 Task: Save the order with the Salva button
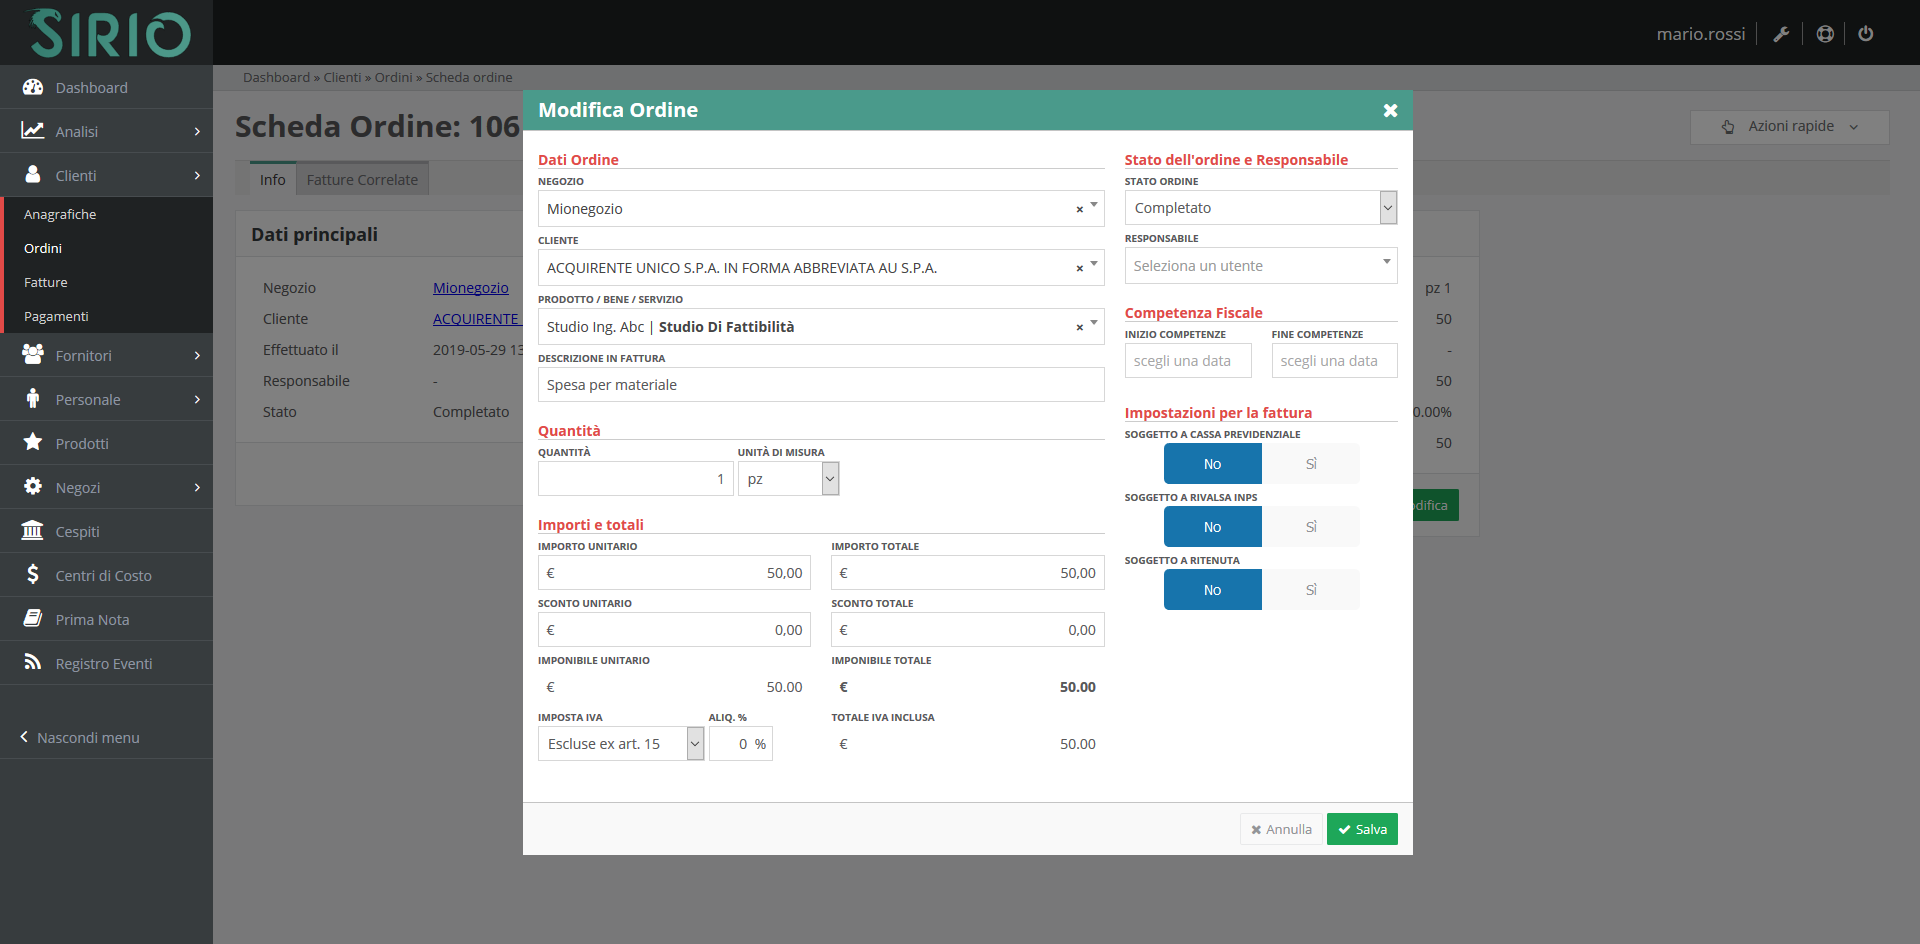click(1362, 829)
